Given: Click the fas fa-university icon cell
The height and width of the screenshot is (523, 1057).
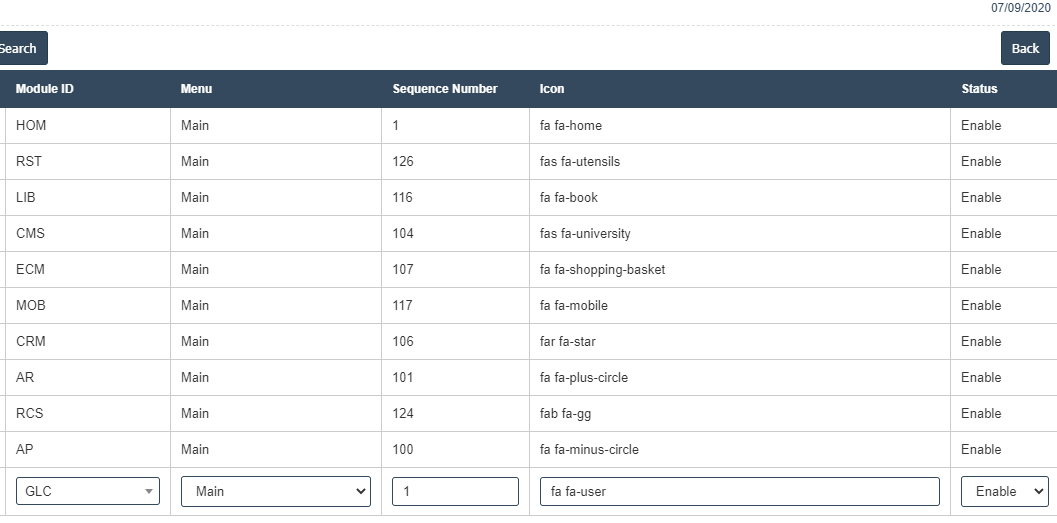Looking at the screenshot, I should [x=585, y=233].
